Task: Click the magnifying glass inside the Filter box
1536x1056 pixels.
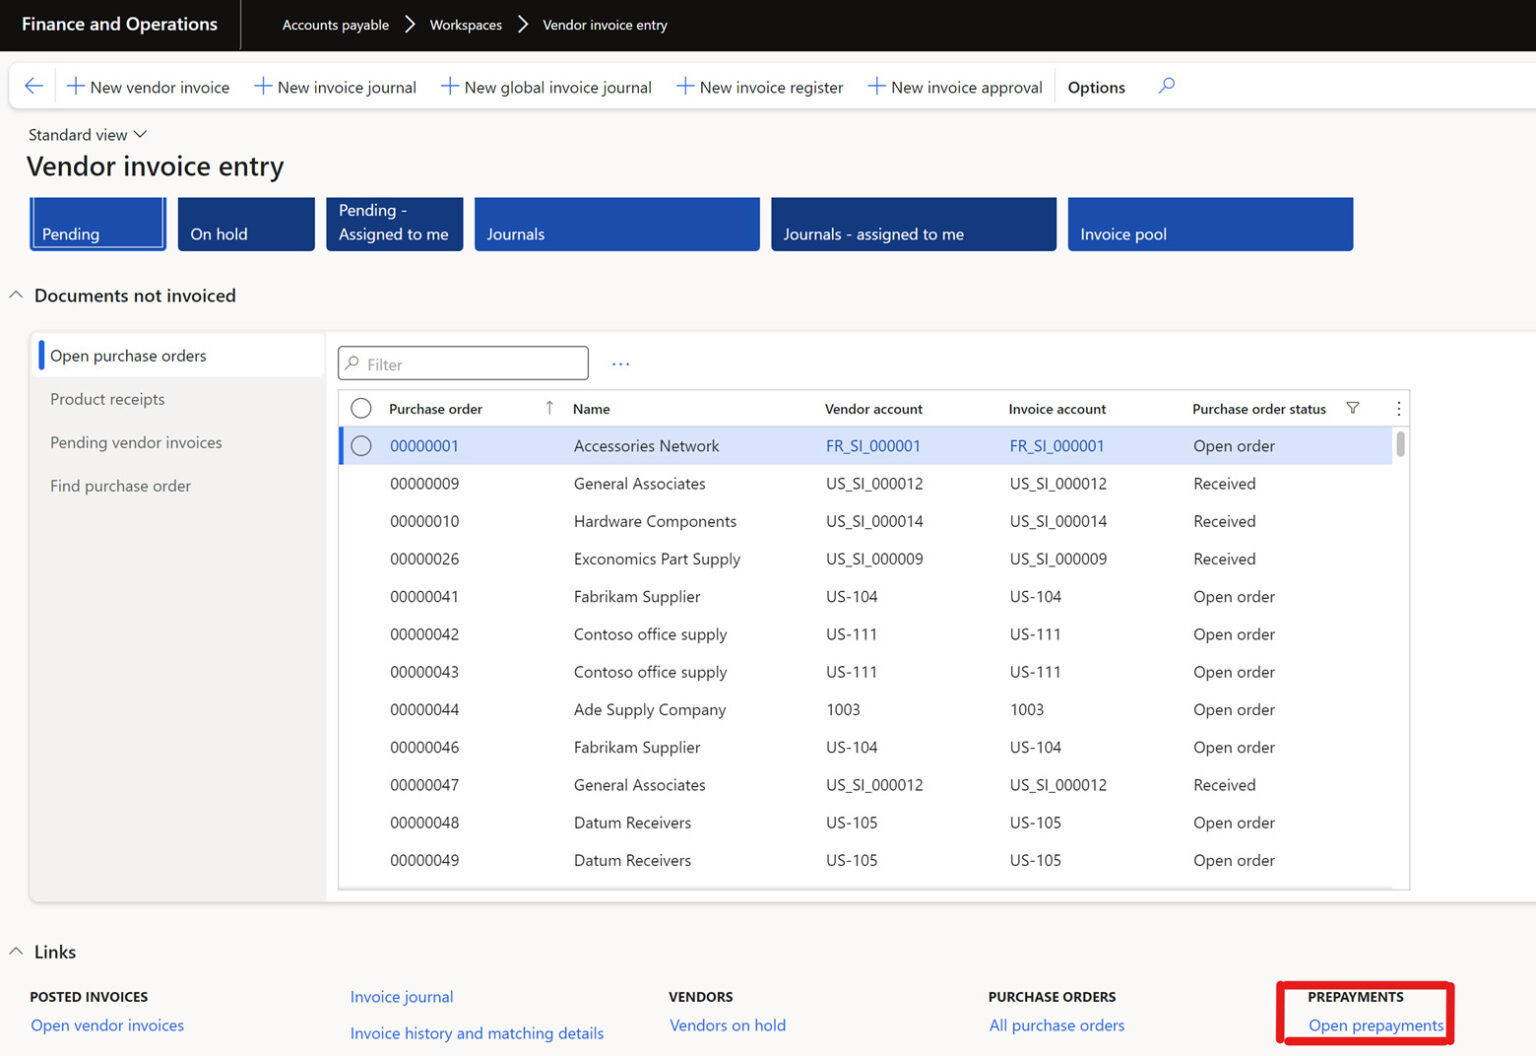Action: click(x=354, y=363)
